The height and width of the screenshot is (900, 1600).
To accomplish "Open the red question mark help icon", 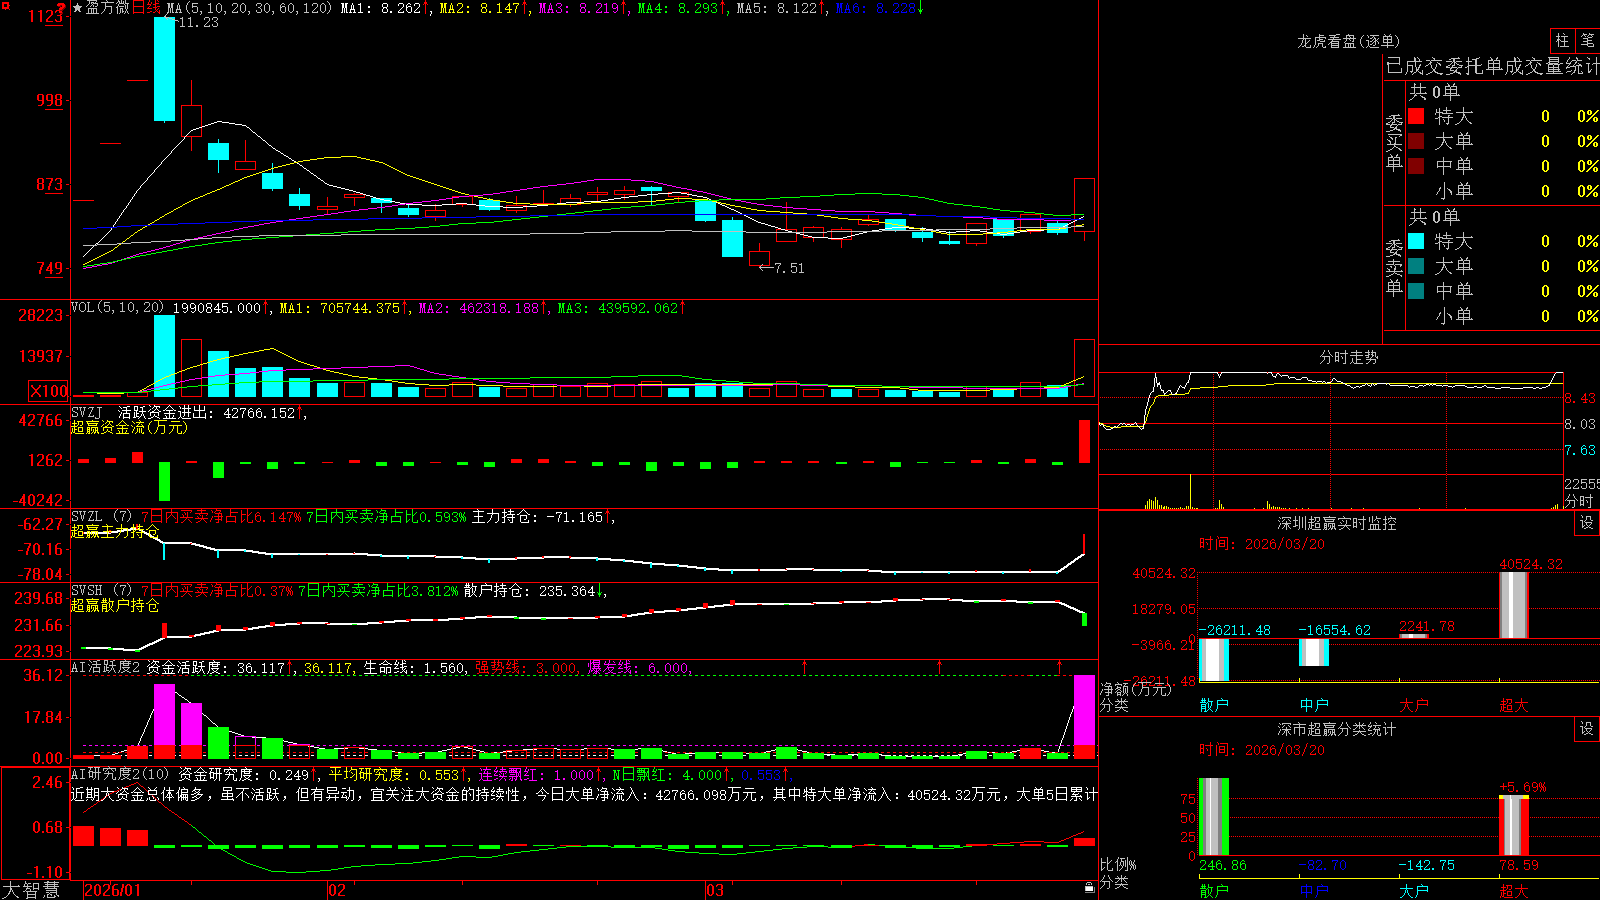I will pyautogui.click(x=62, y=8).
